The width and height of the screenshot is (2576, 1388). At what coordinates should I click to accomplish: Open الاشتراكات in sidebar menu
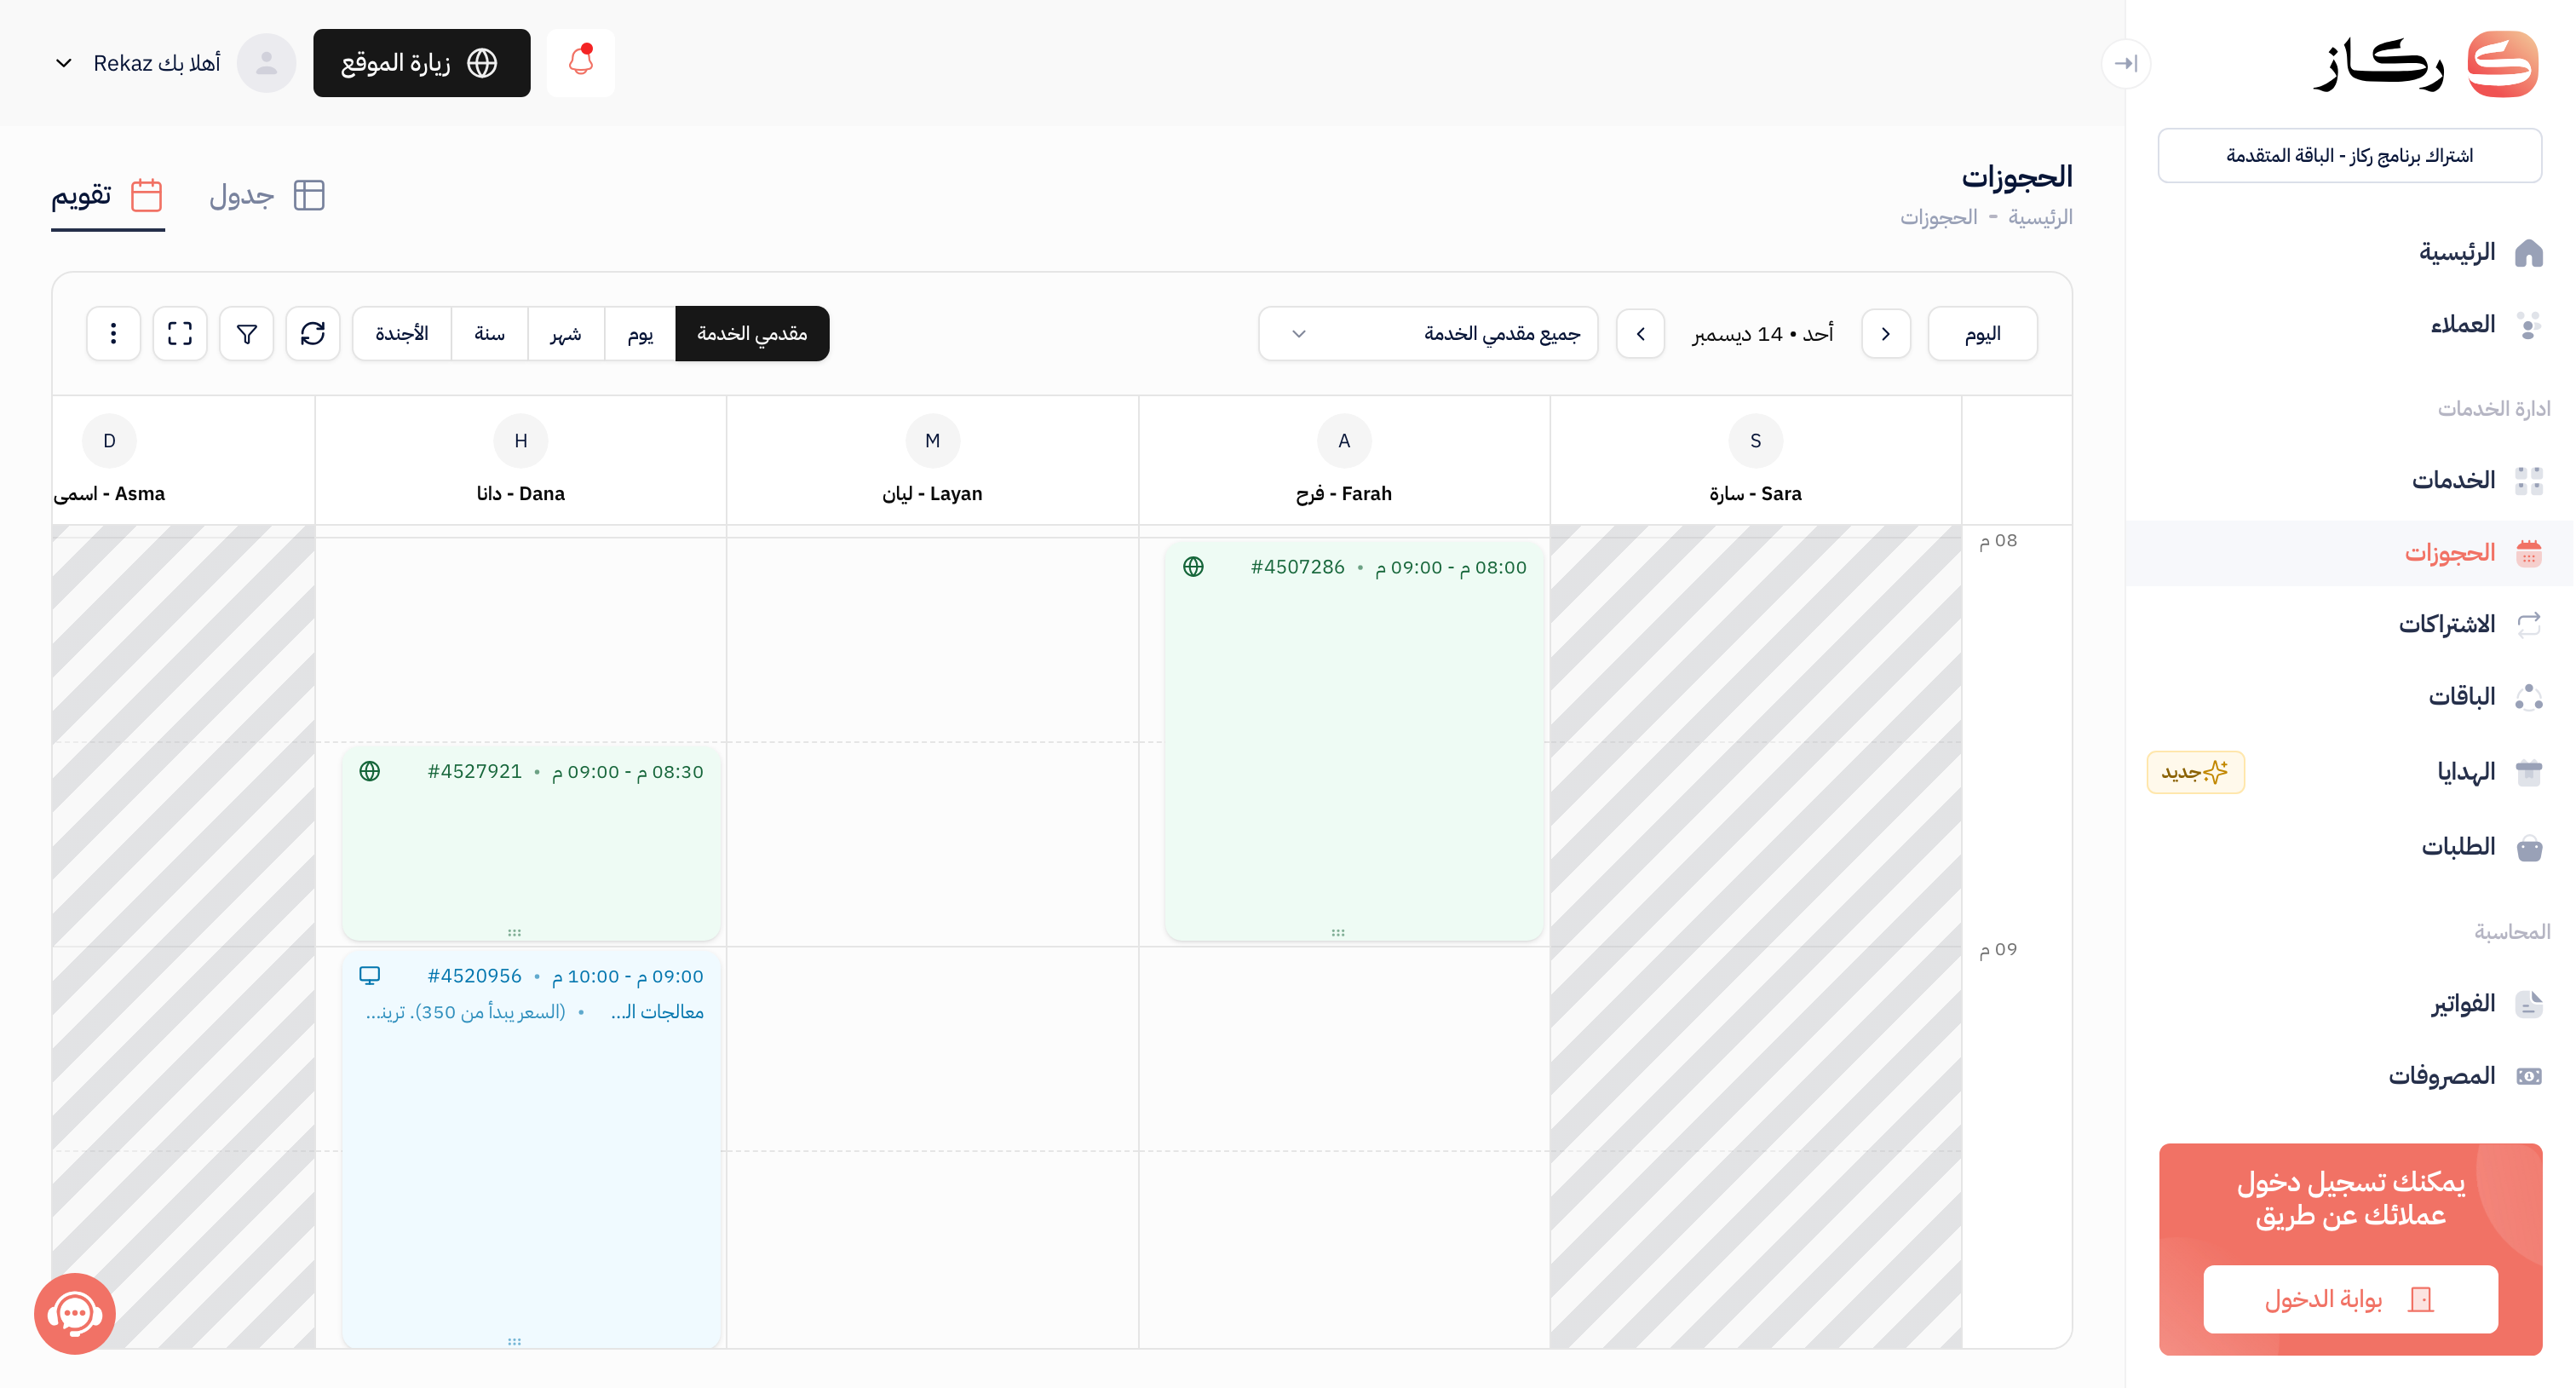click(x=2446, y=625)
